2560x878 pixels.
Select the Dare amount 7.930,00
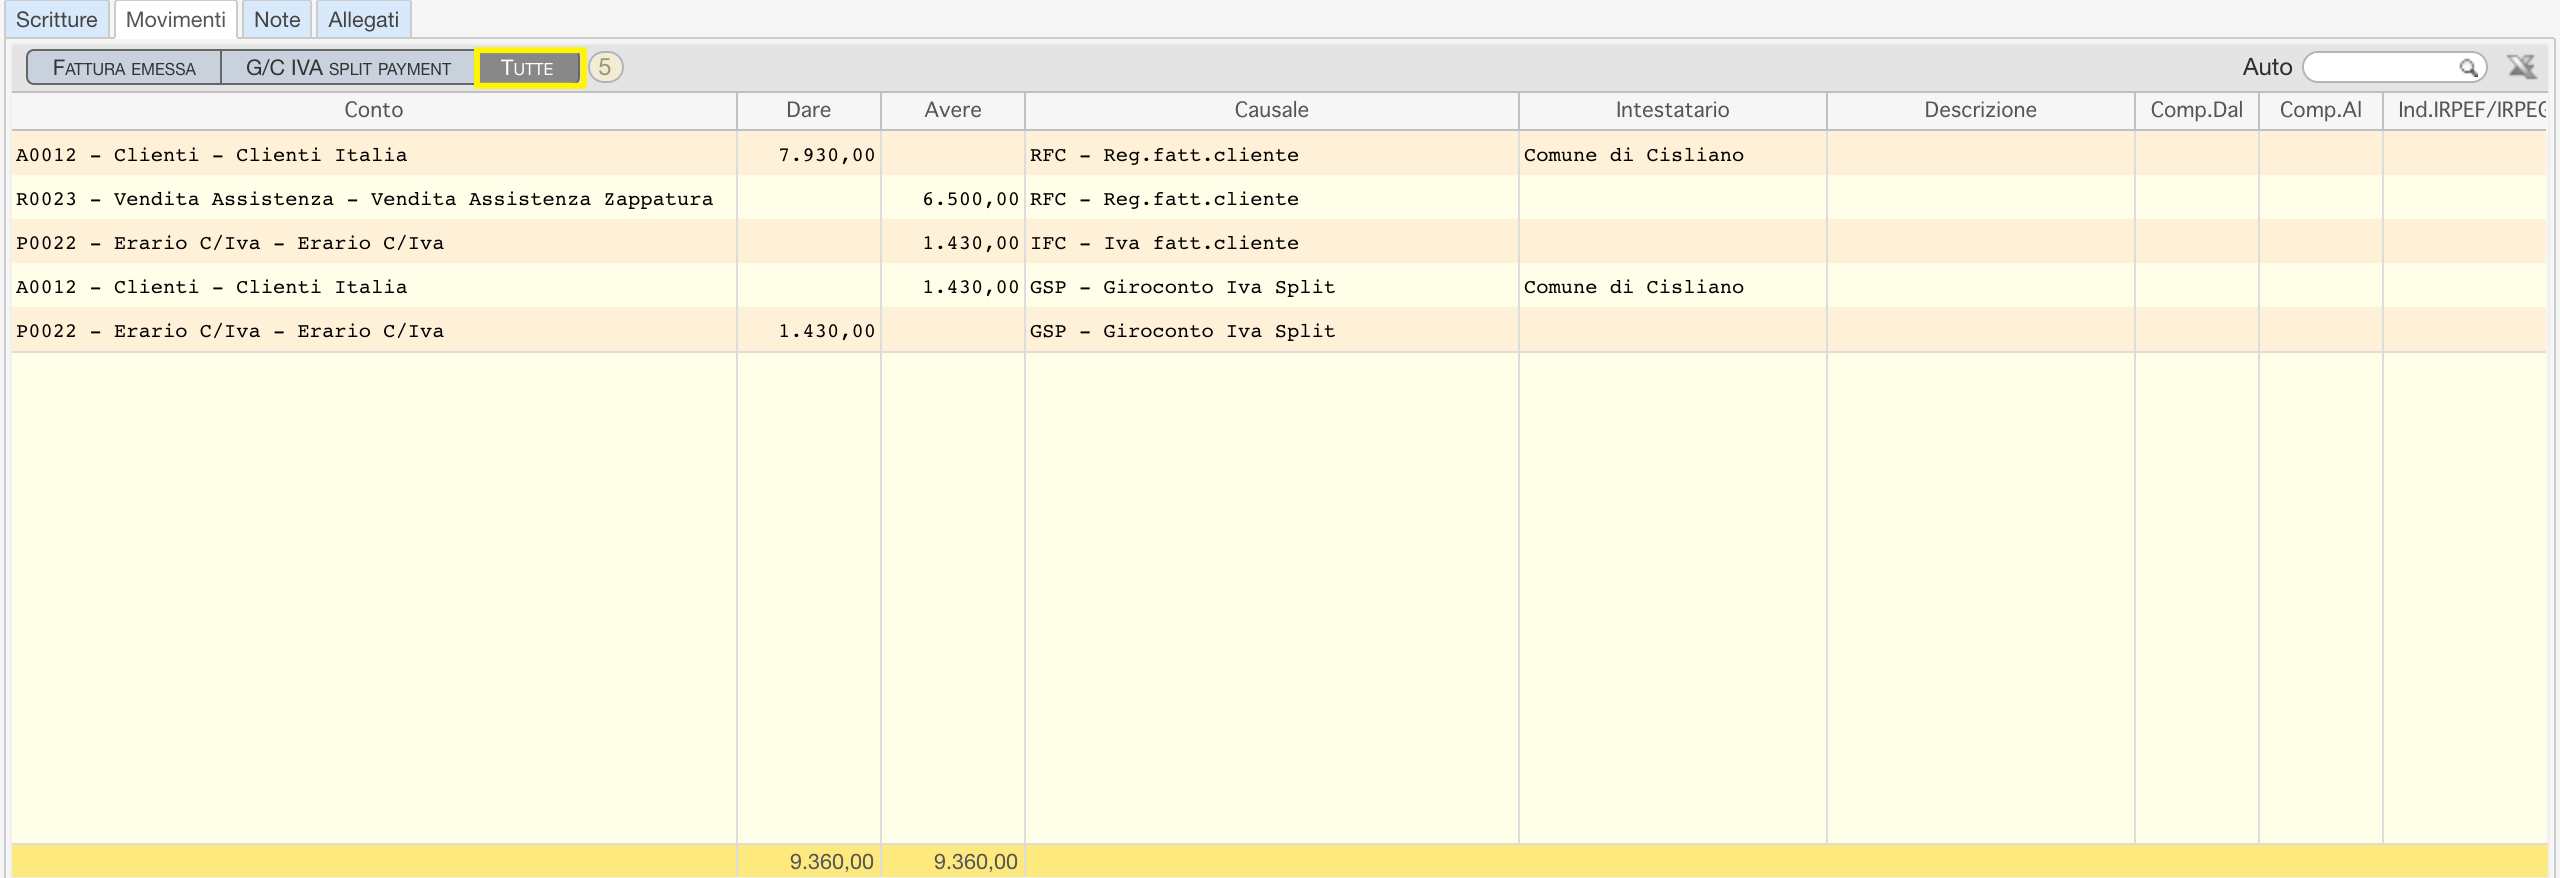pyautogui.click(x=827, y=155)
